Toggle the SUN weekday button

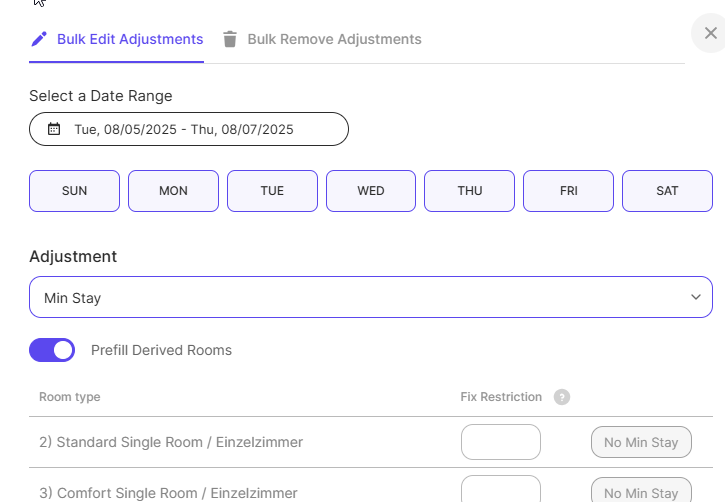74,191
